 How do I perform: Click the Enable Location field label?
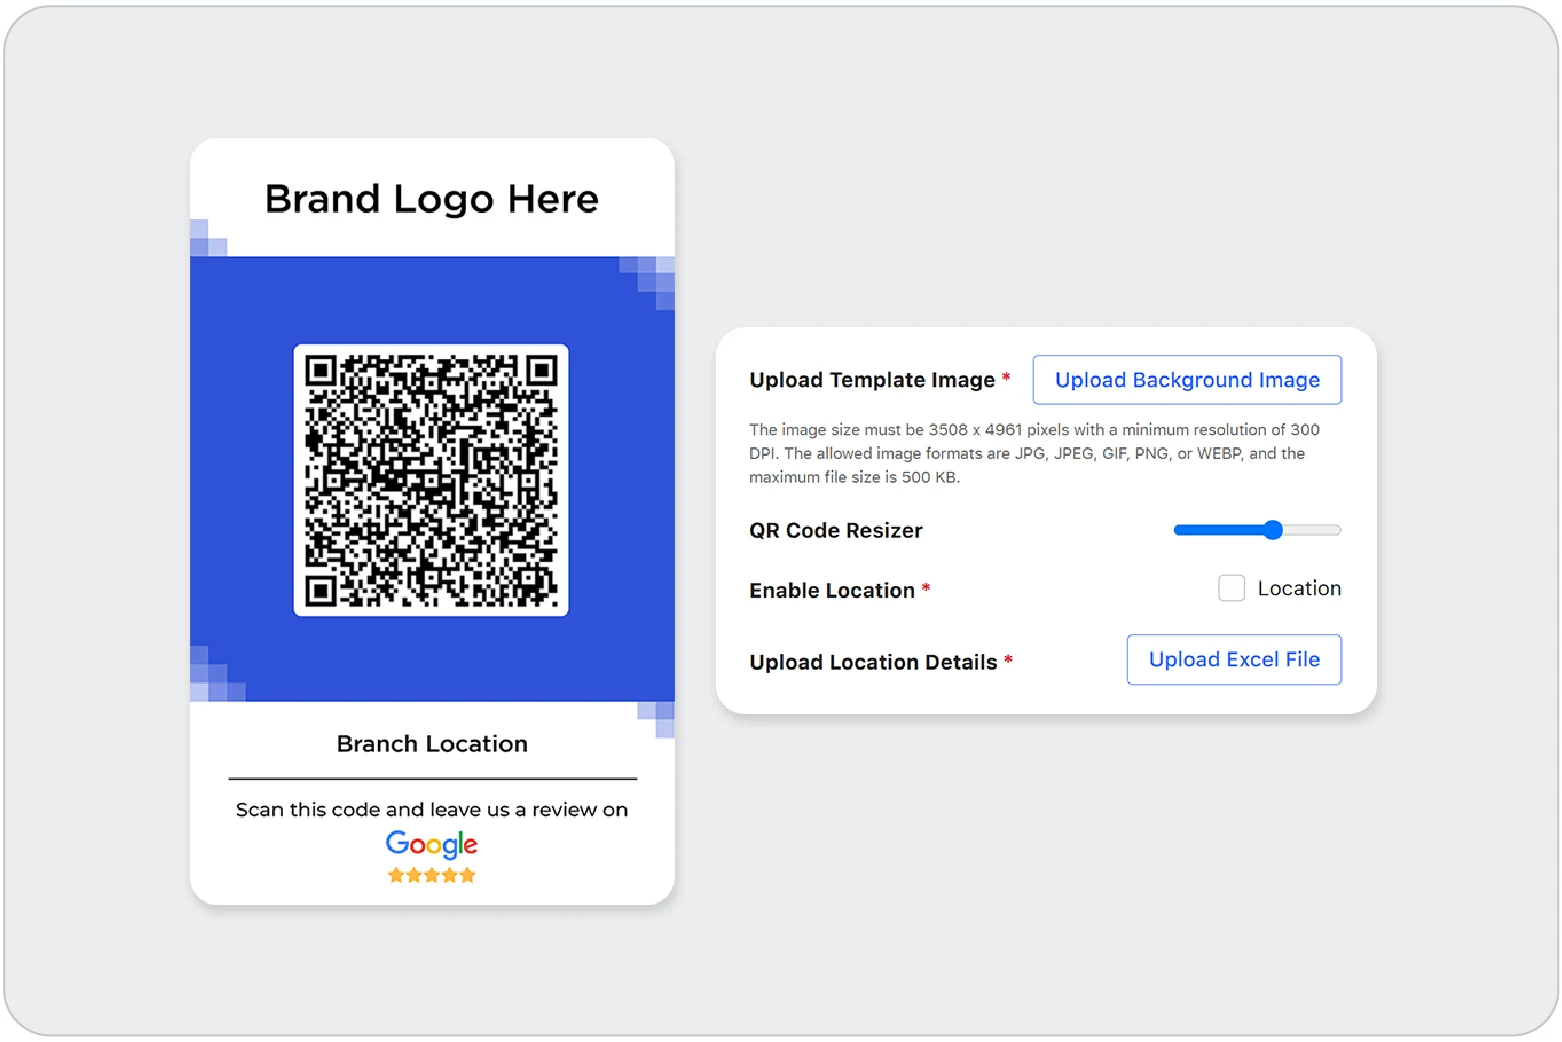click(831, 591)
